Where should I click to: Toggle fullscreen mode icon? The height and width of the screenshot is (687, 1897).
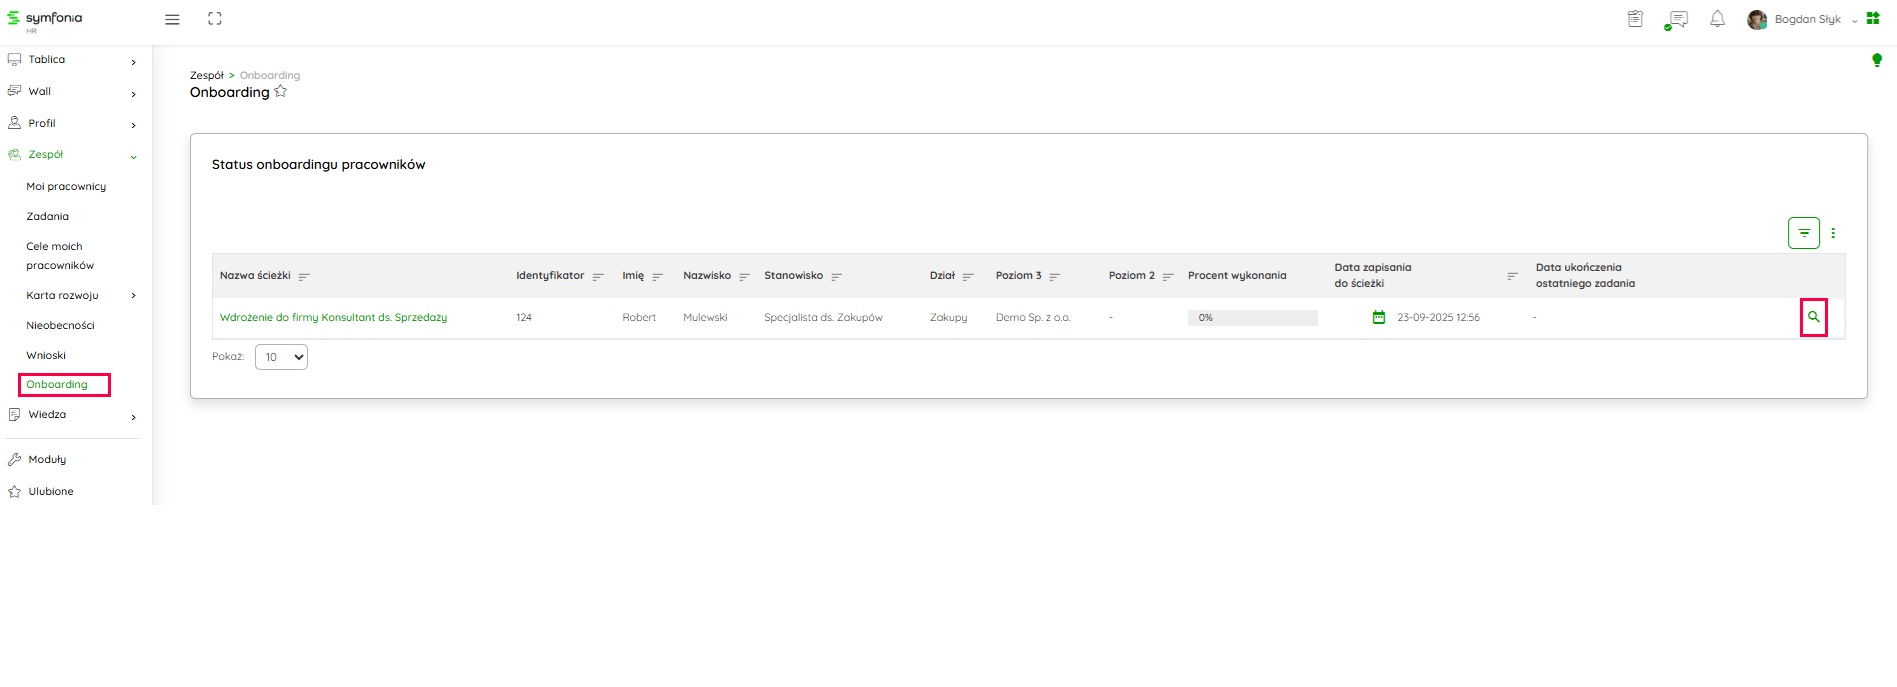tap(214, 19)
